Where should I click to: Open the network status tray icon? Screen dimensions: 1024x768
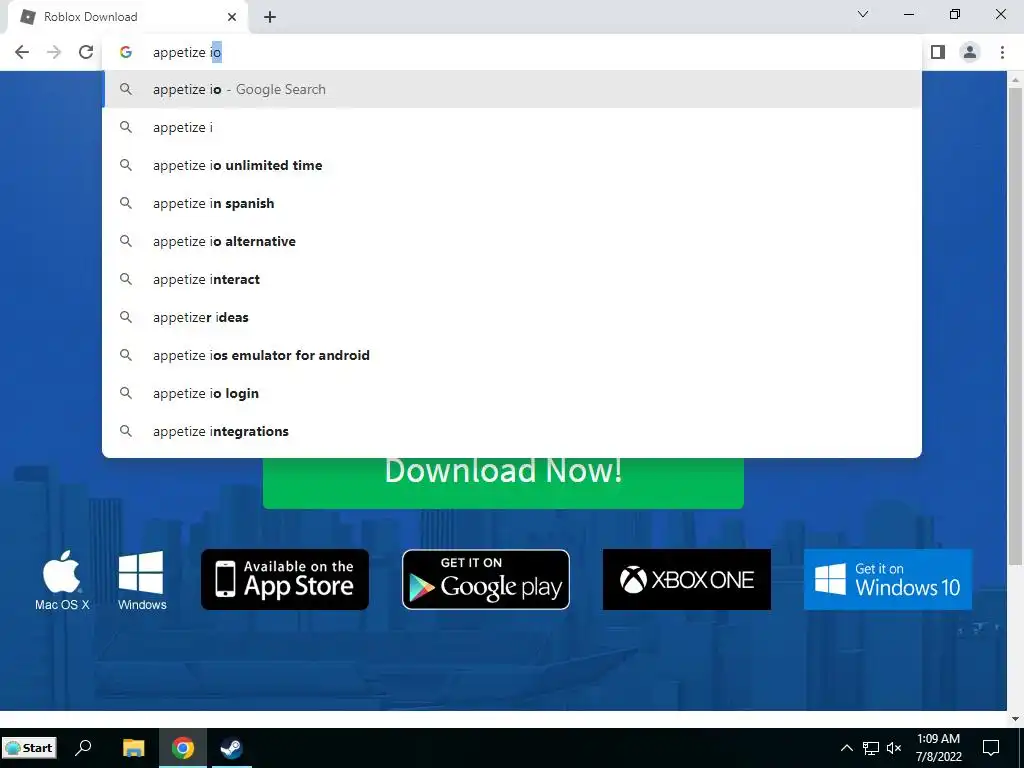click(871, 748)
